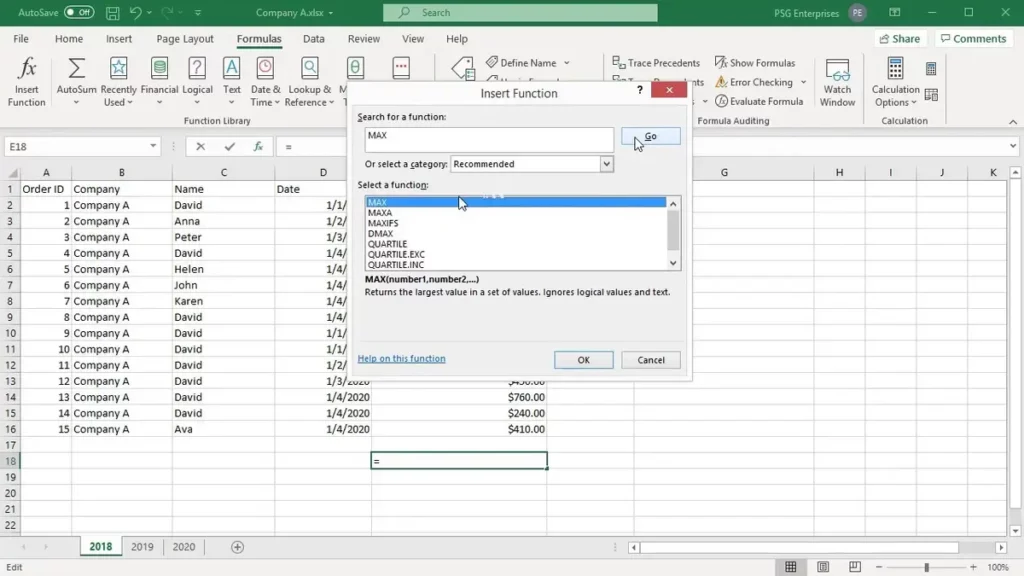Click the zoom in plus button
The image size is (1024, 576).
coord(973,568)
